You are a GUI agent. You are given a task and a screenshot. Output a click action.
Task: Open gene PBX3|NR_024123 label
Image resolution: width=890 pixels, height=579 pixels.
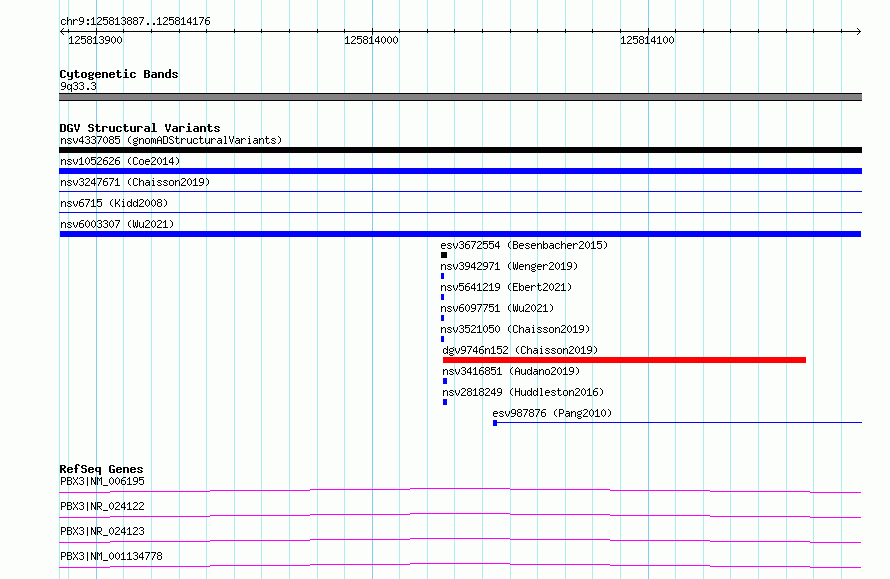point(102,531)
